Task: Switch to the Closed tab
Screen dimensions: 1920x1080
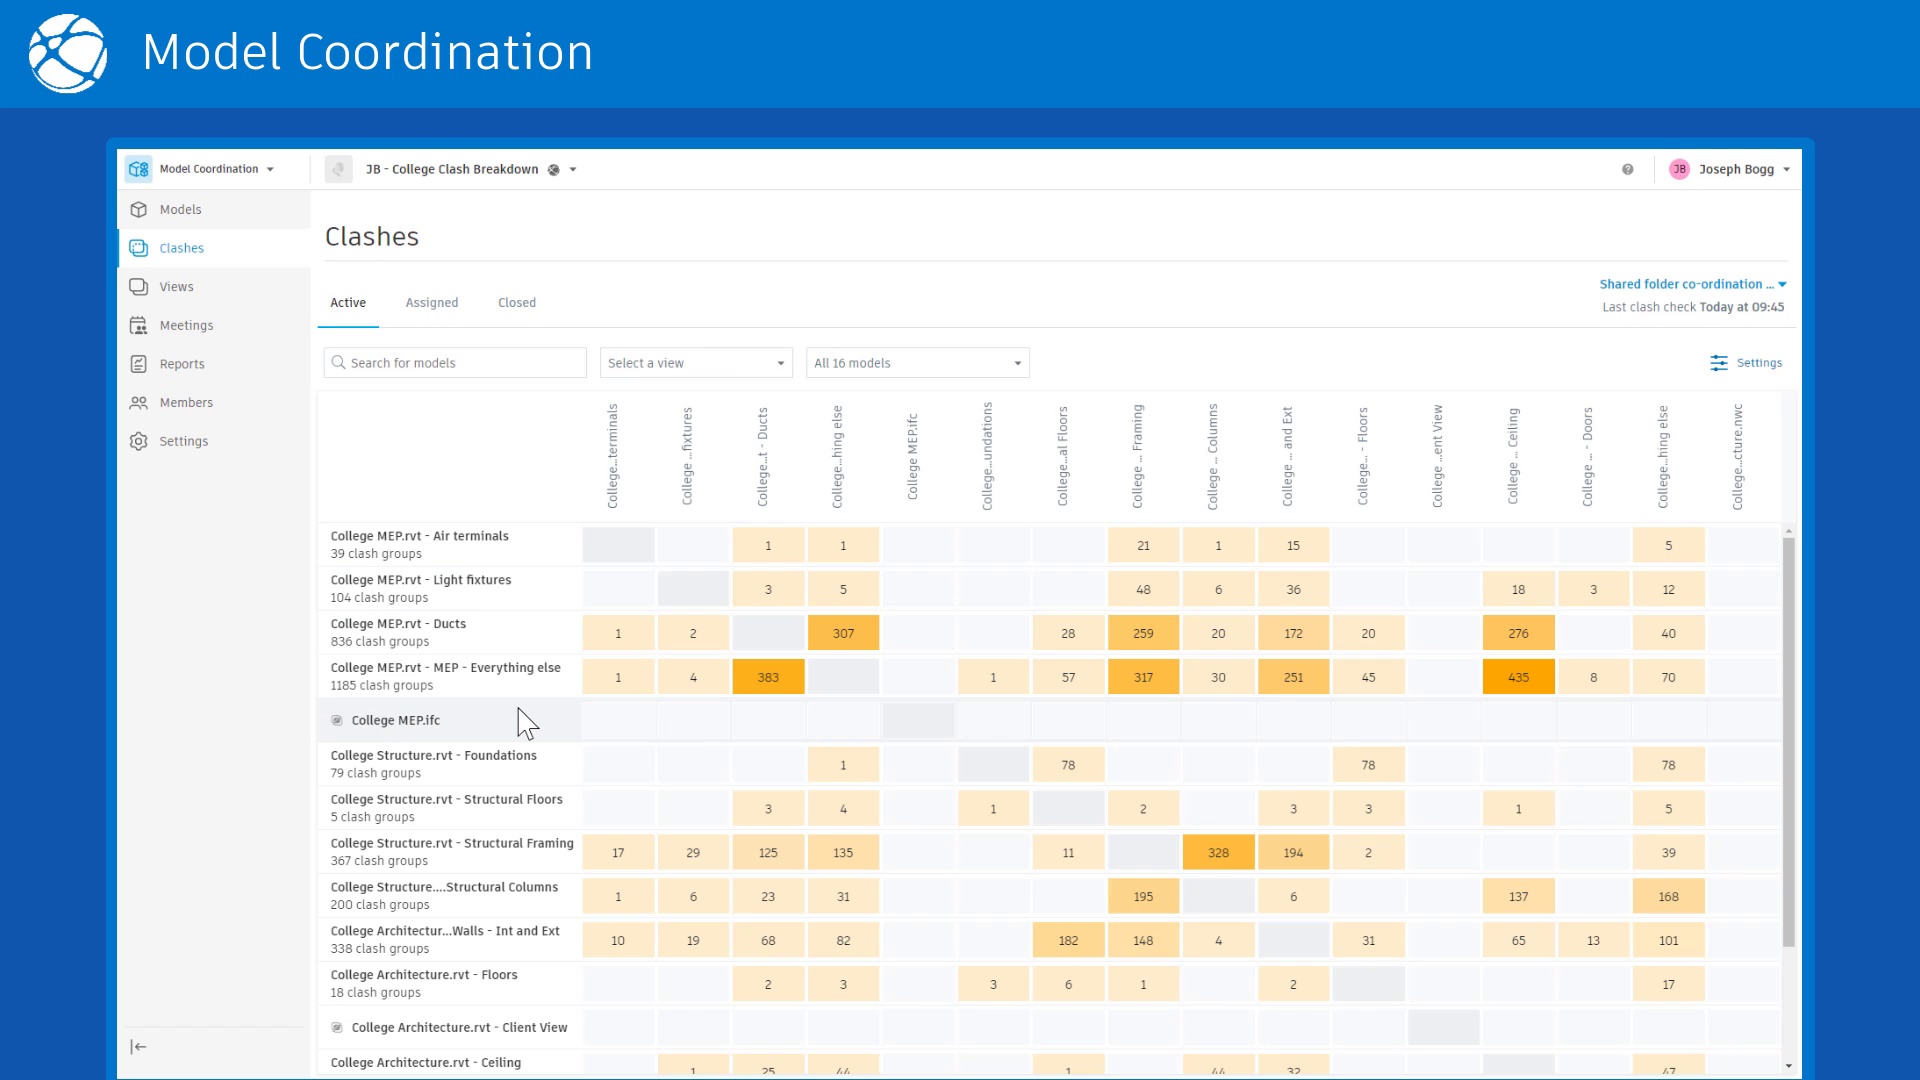Action: click(517, 303)
